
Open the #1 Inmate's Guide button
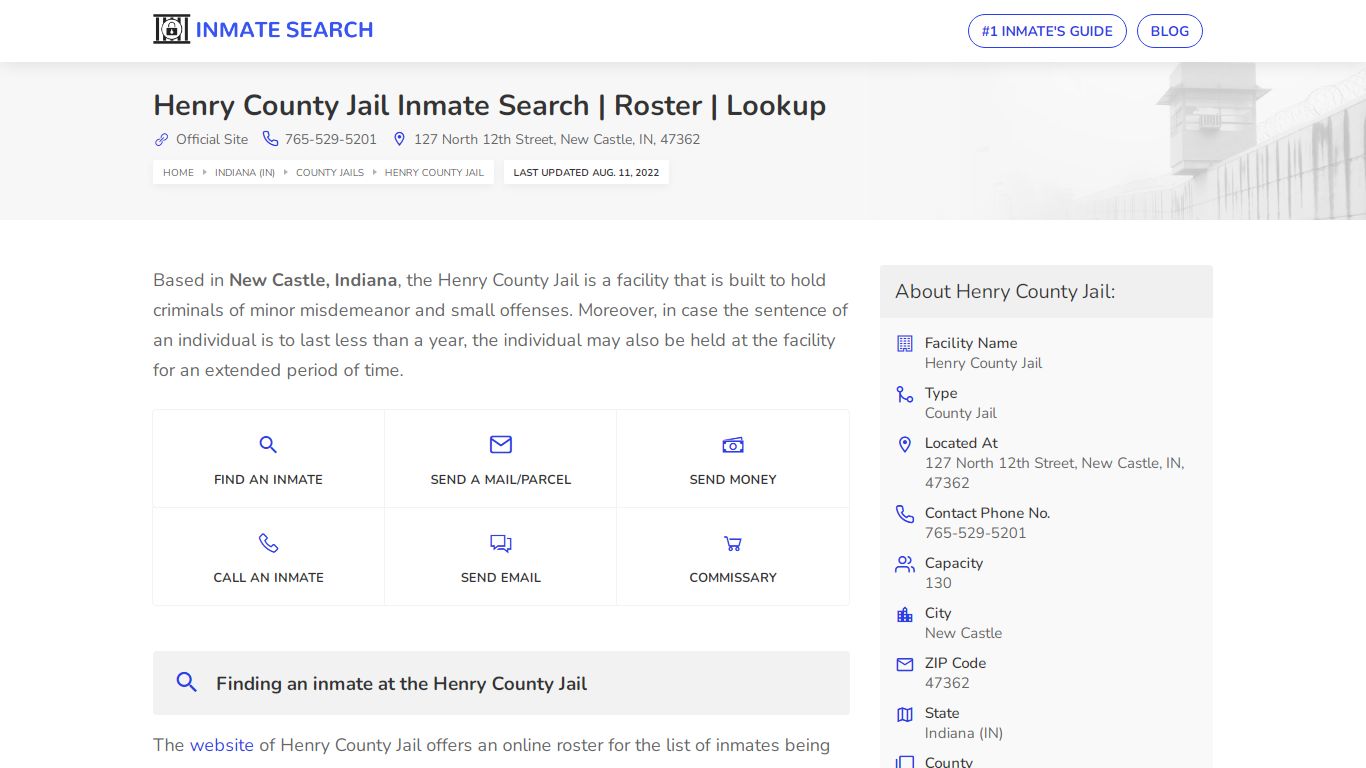1047,31
